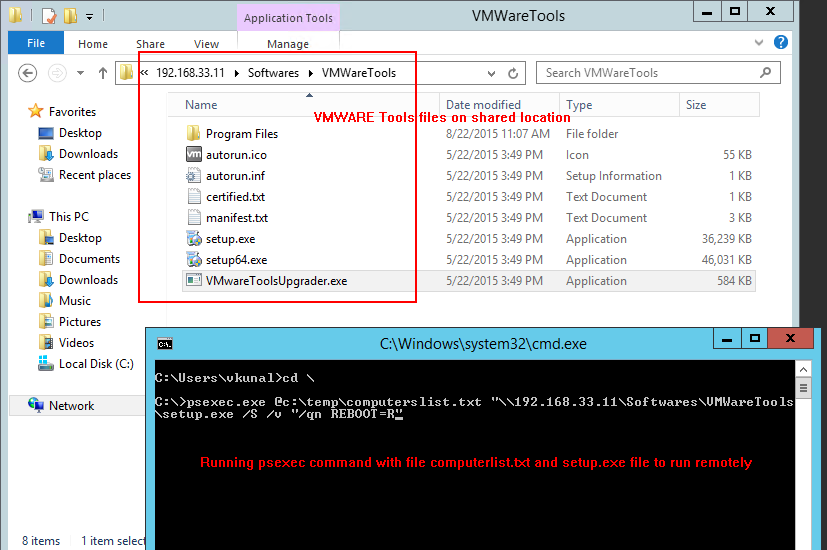Expand the ribbon with the chevron
Screen dimensions: 827x550
[x=759, y=43]
